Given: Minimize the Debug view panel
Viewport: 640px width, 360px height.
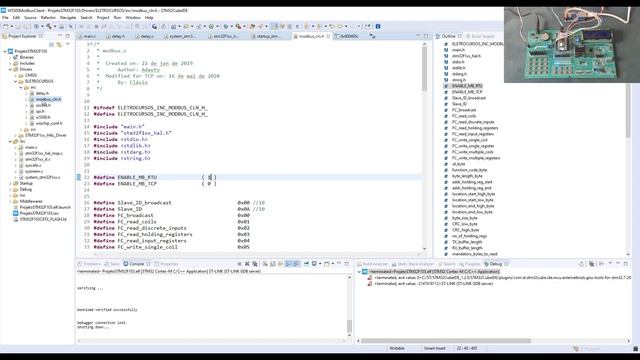Looking at the screenshot, I should (x=618, y=264).
